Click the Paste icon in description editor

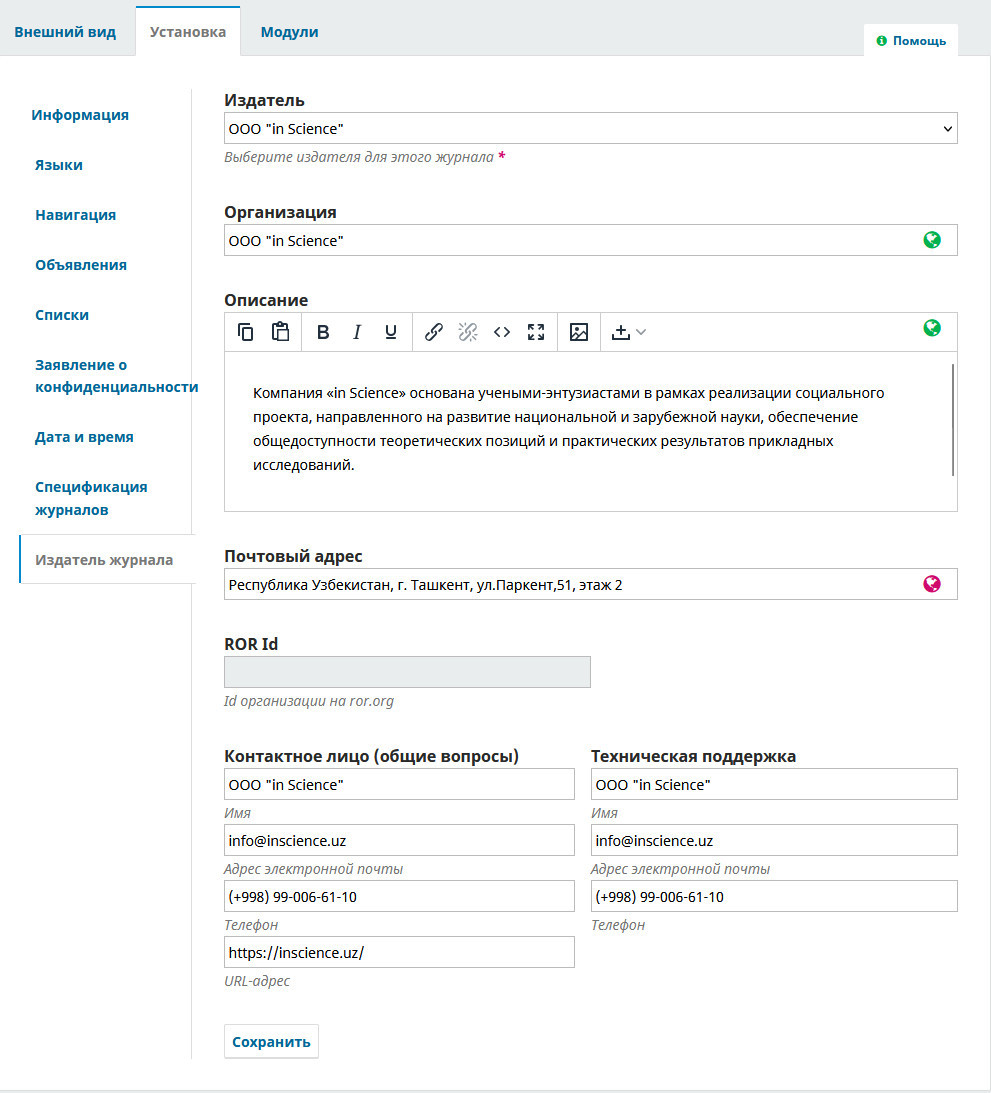[280, 332]
